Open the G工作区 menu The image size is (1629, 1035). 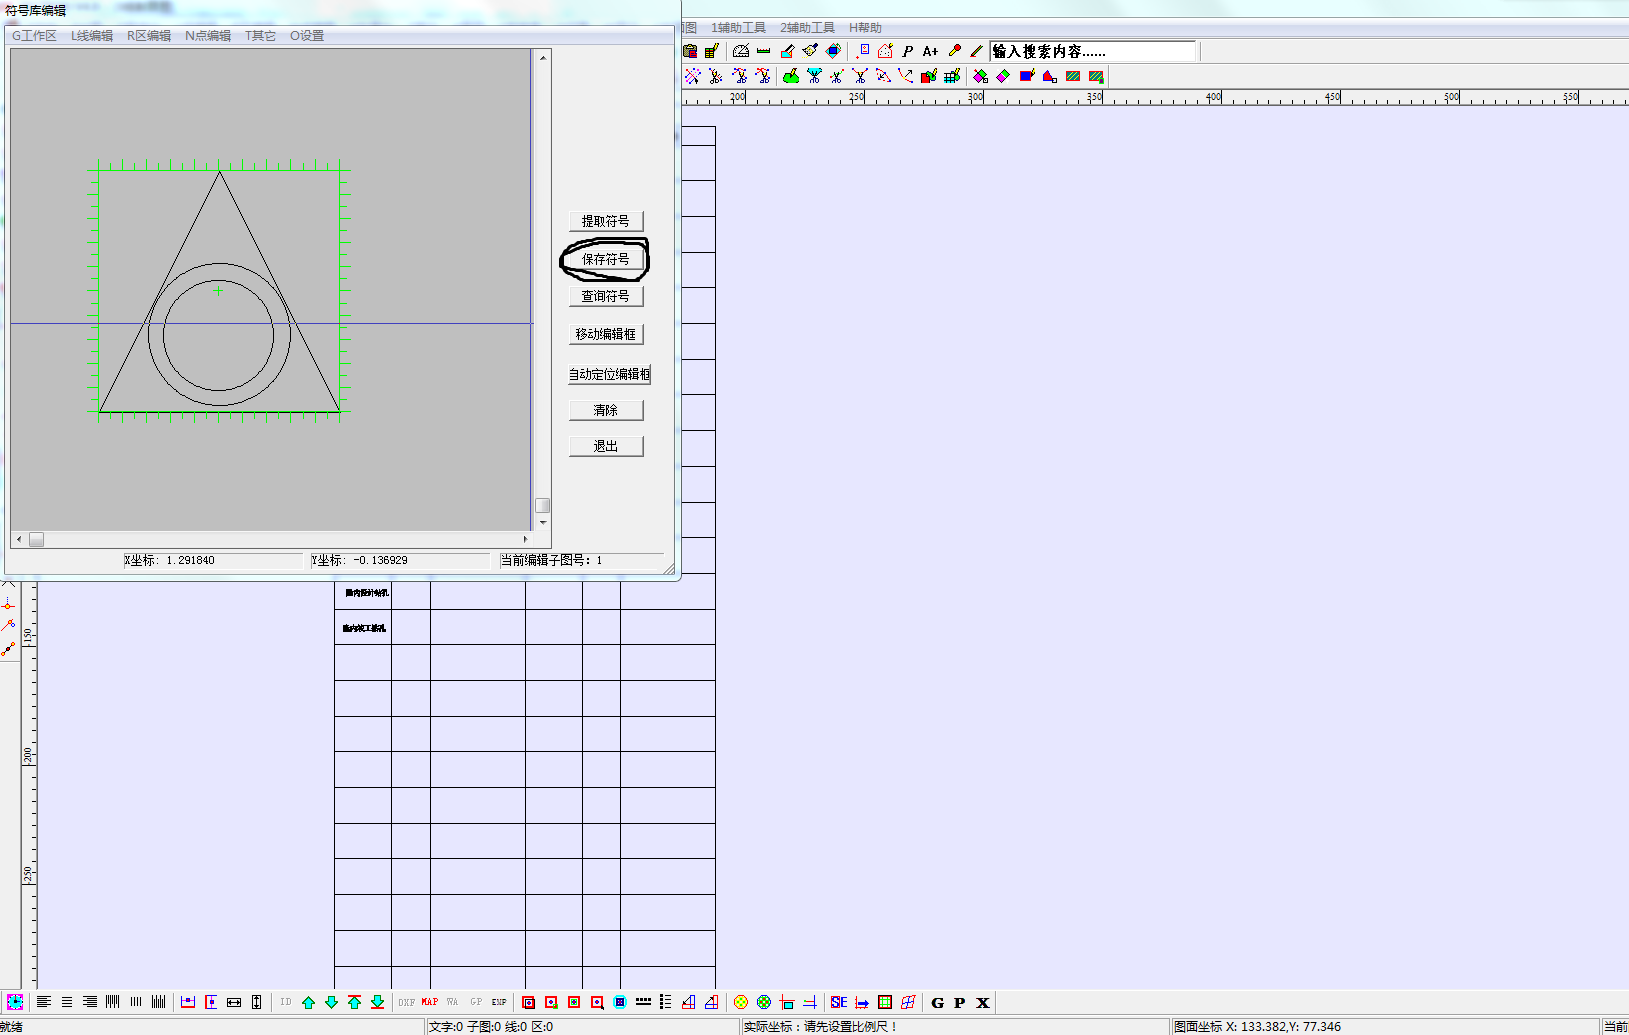pos(34,35)
